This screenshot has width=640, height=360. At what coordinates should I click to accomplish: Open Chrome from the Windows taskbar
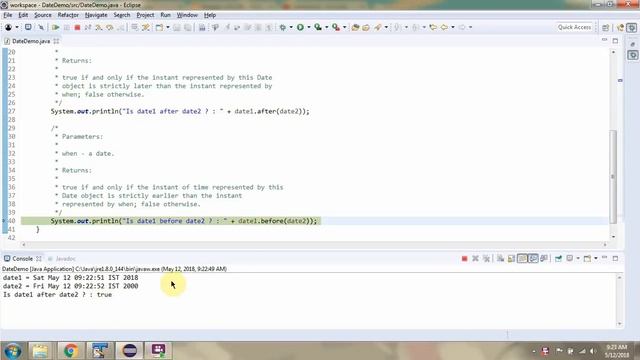[x=71, y=351]
